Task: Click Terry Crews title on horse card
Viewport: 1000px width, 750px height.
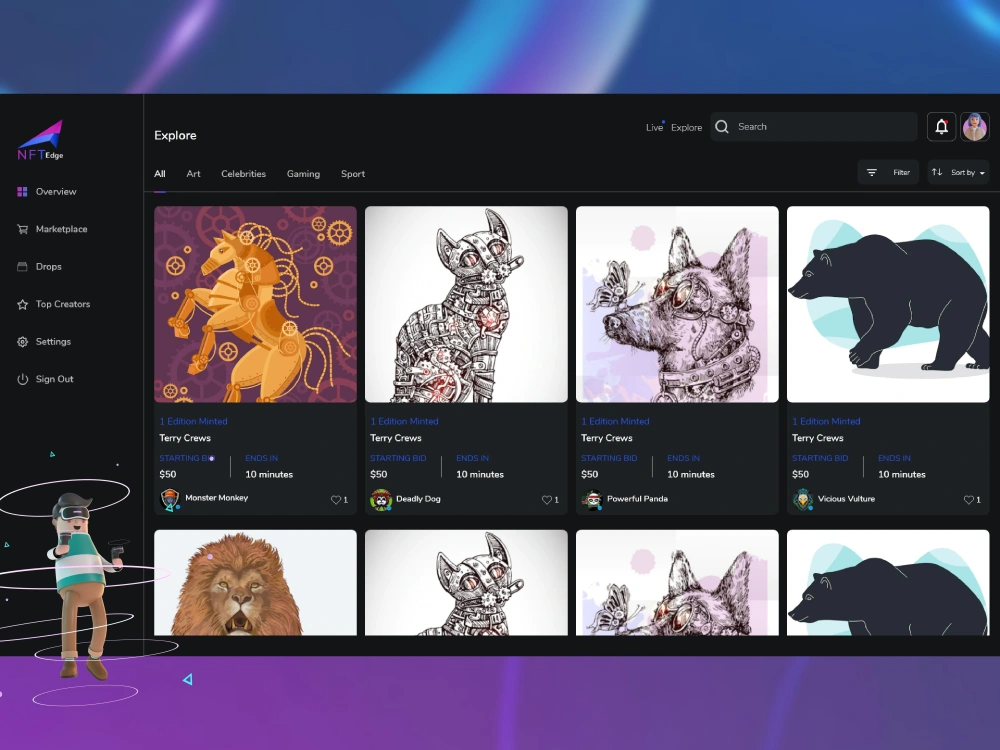Action: 185,438
